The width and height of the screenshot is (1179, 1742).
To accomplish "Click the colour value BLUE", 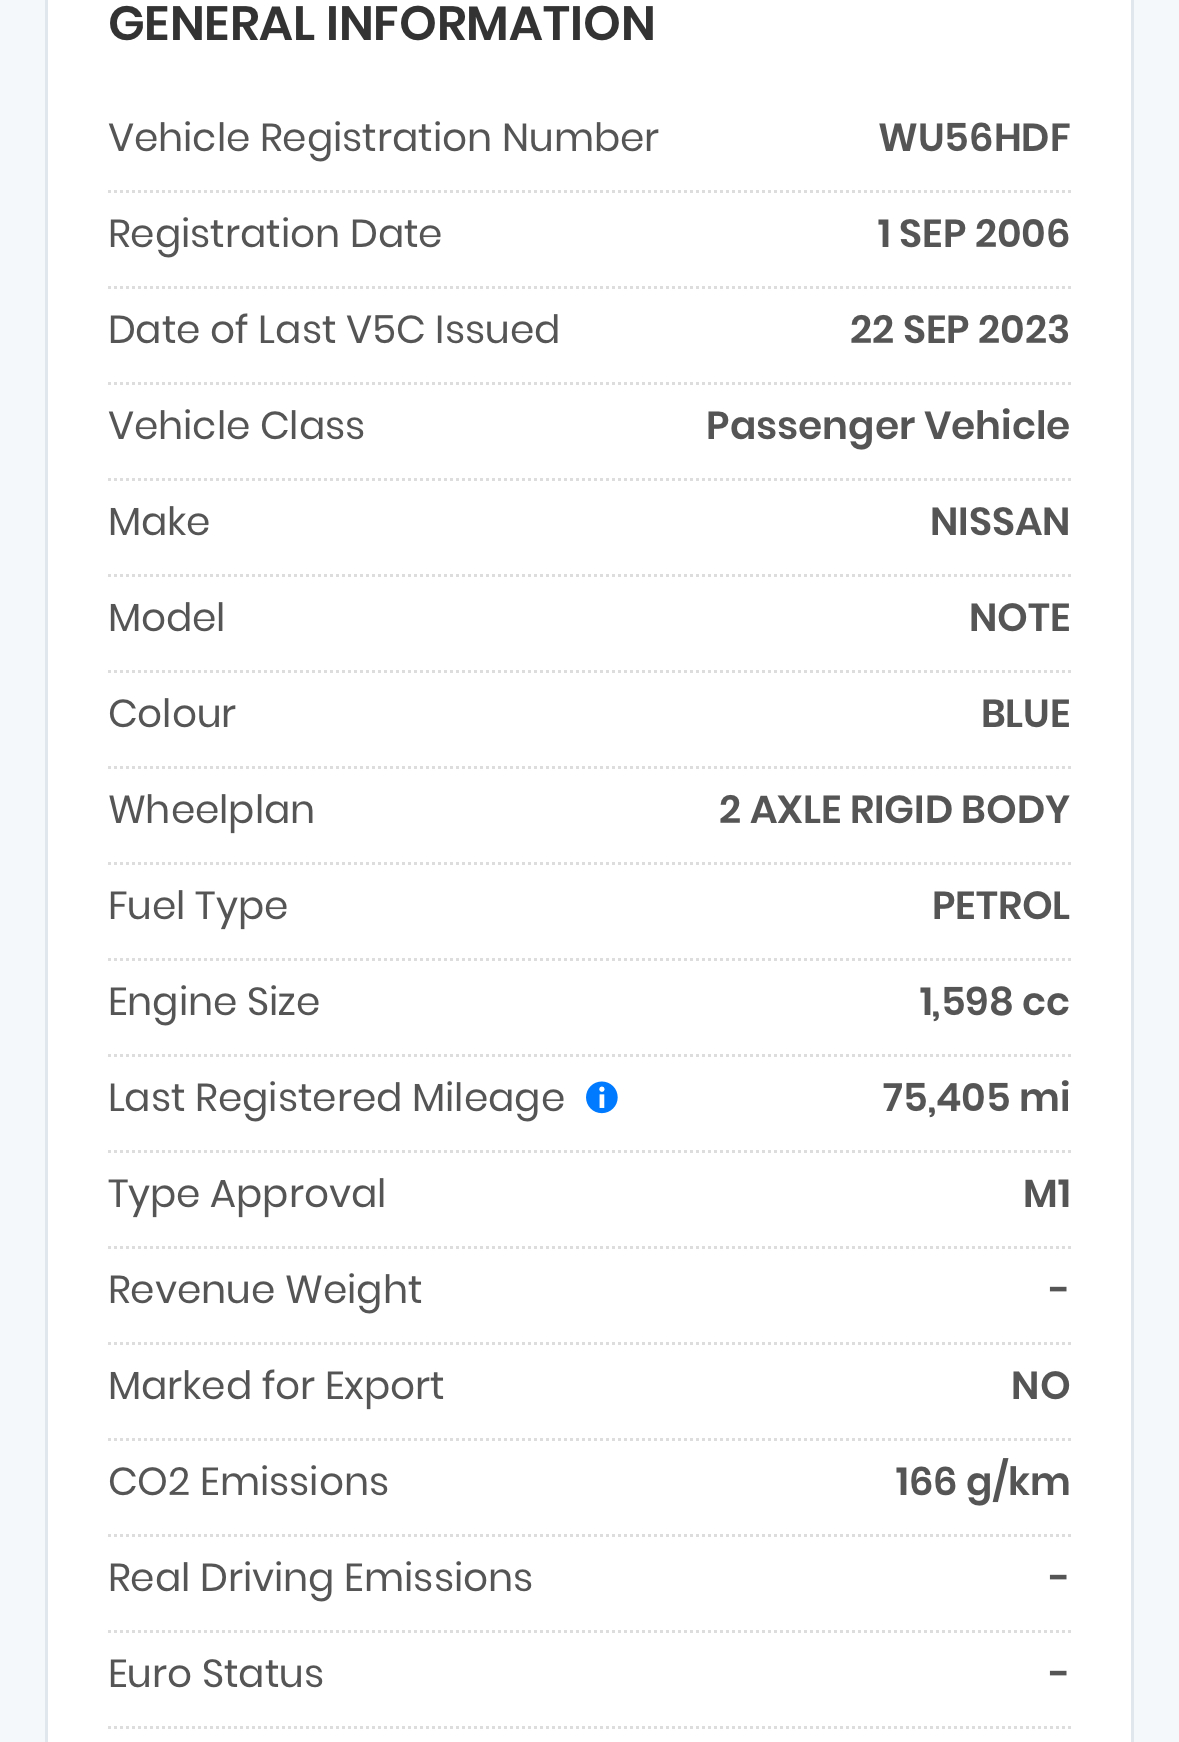I will point(1025,714).
